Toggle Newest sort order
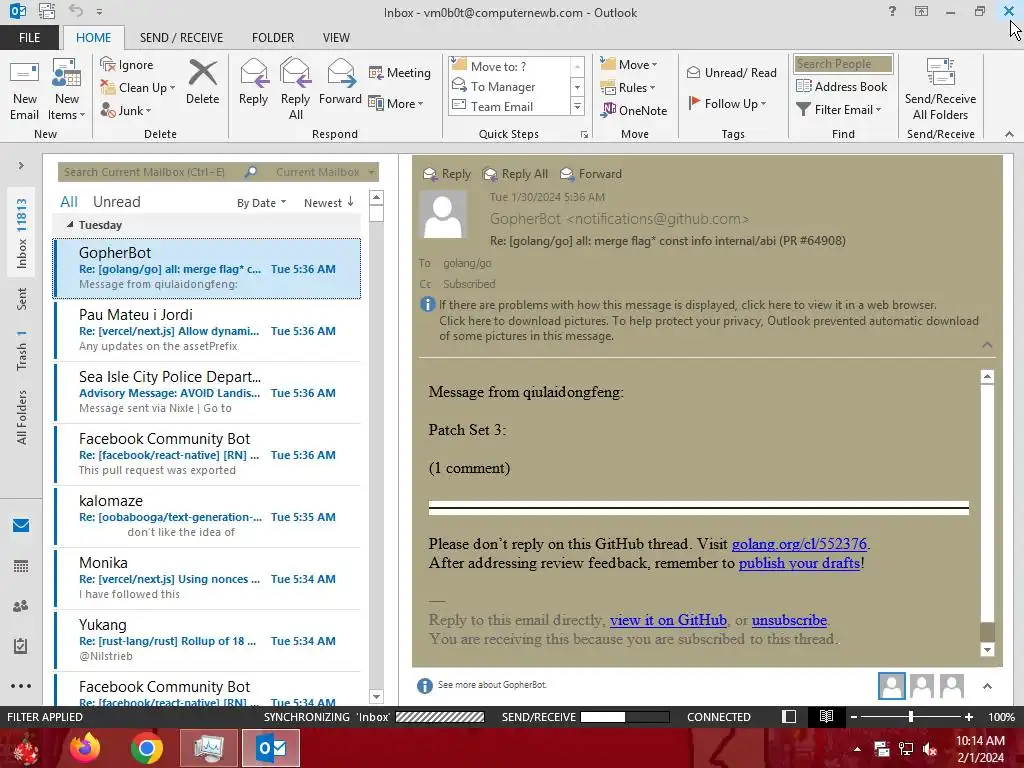The width and height of the screenshot is (1024, 768). [328, 203]
